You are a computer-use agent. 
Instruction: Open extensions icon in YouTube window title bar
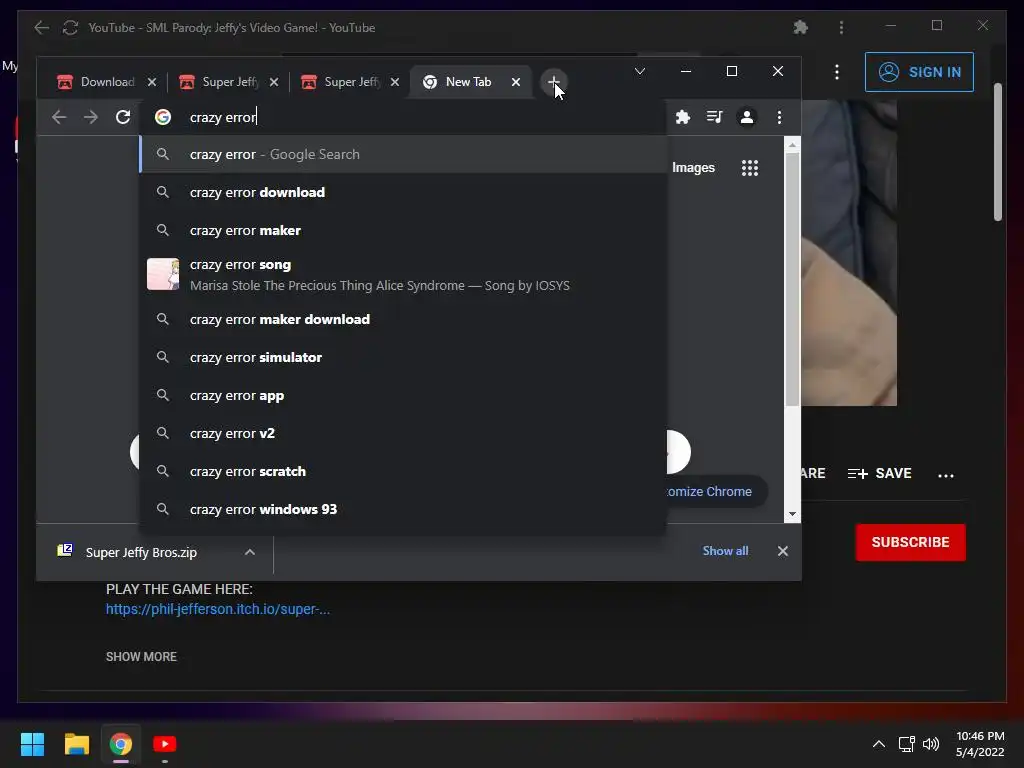coord(801,27)
